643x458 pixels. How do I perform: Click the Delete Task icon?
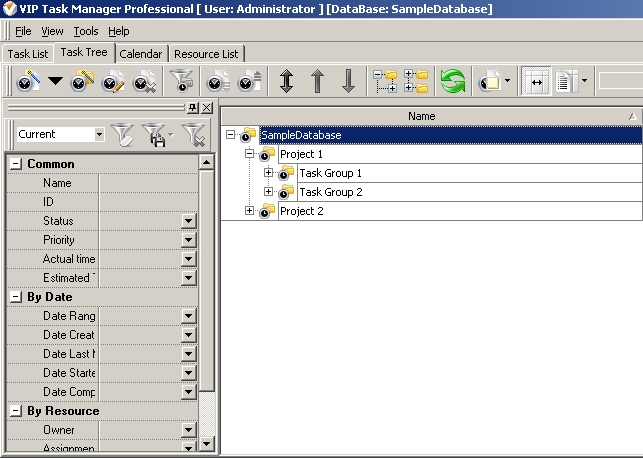[x=144, y=82]
